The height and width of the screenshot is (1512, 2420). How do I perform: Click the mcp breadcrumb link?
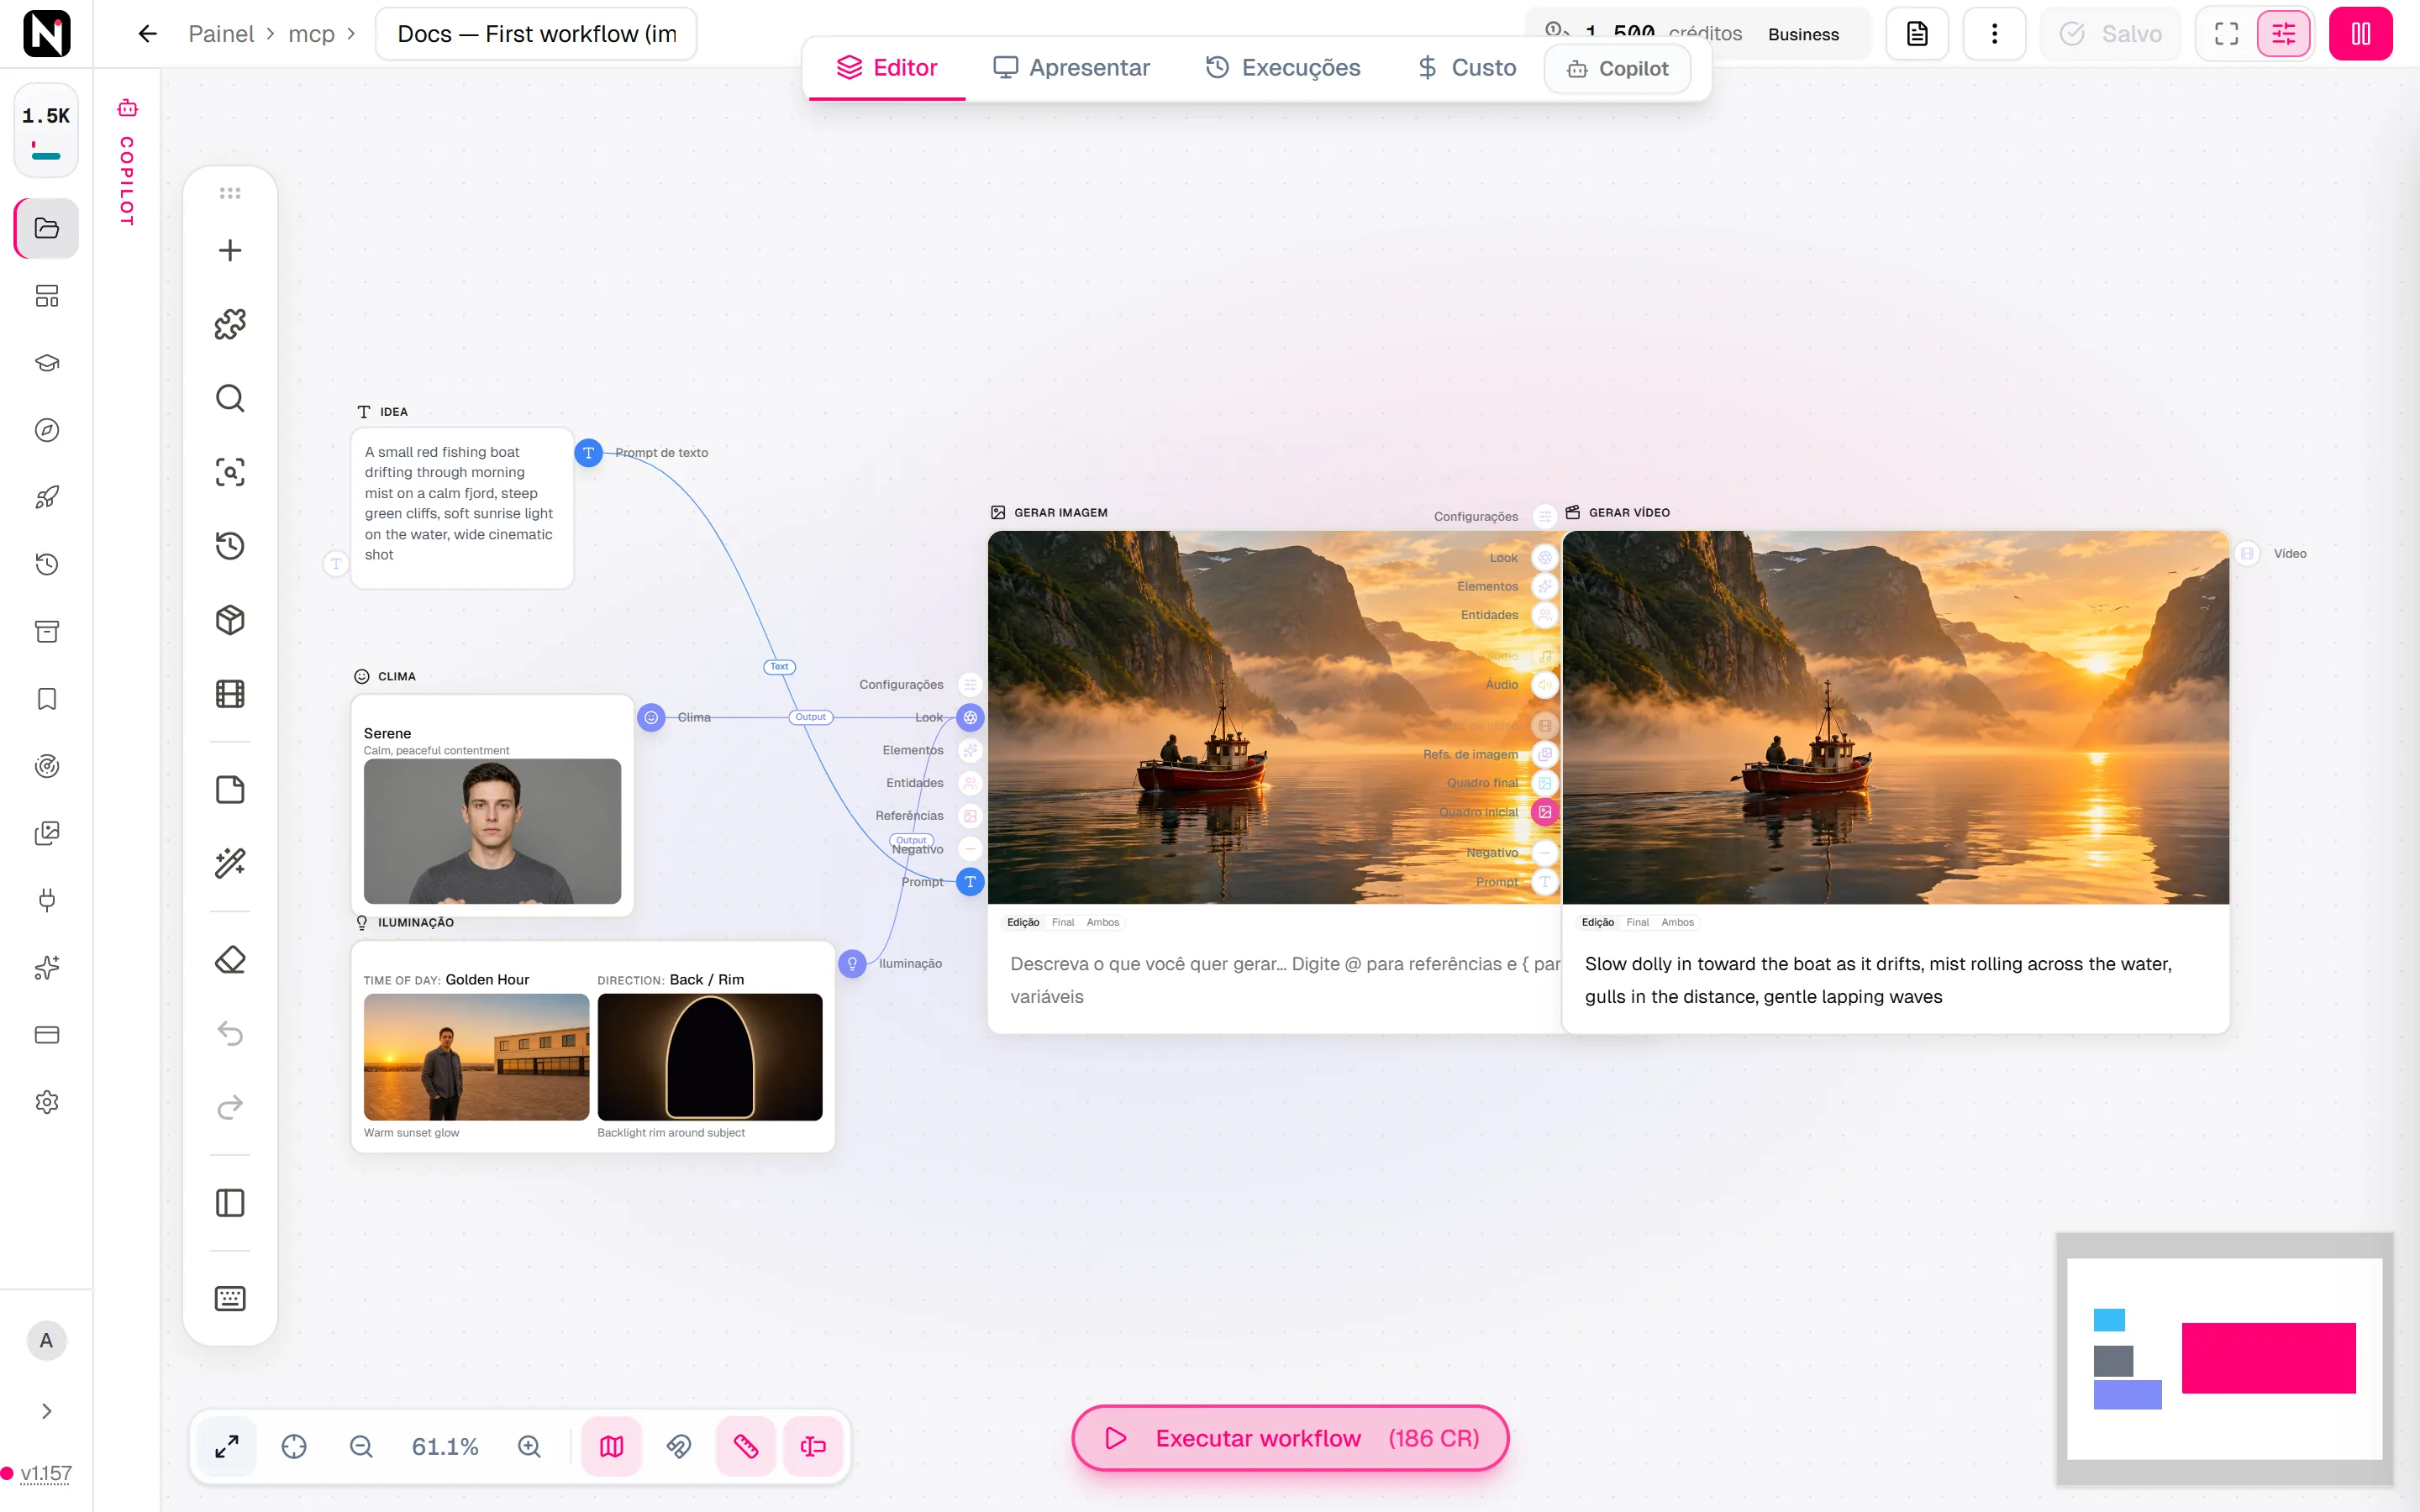311,34
